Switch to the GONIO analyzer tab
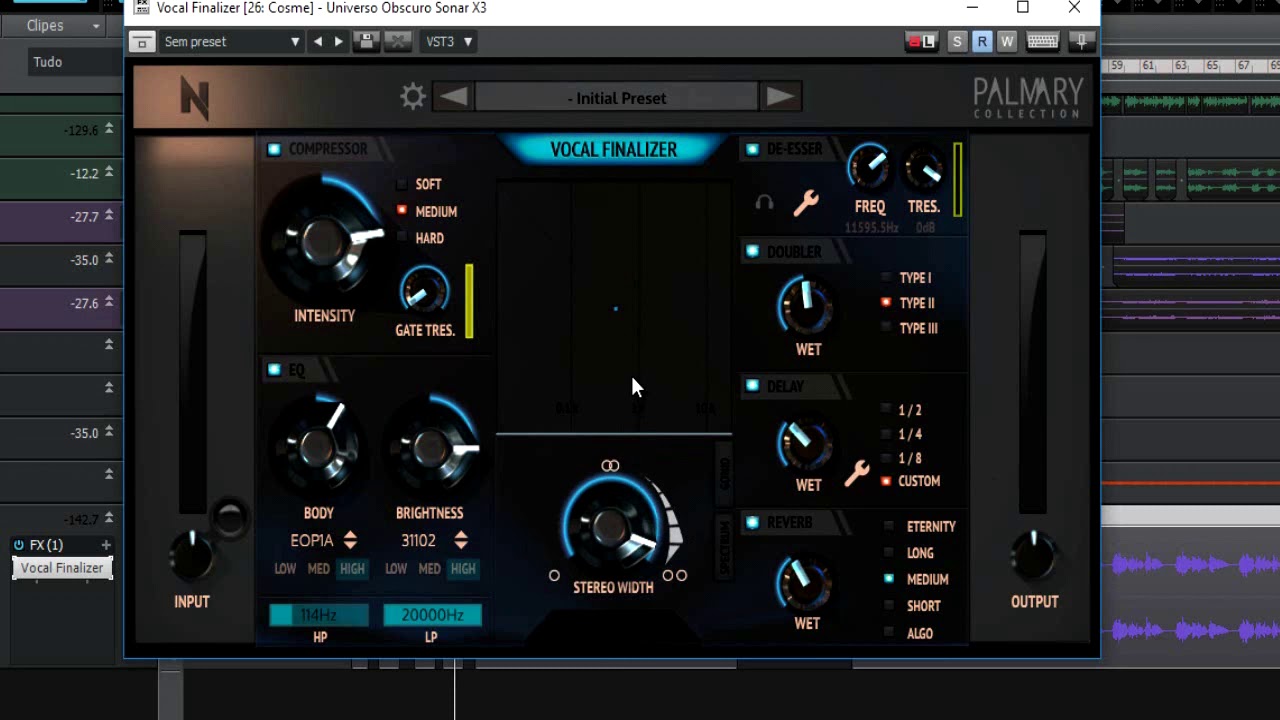Viewport: 1280px width, 720px height. (725, 474)
